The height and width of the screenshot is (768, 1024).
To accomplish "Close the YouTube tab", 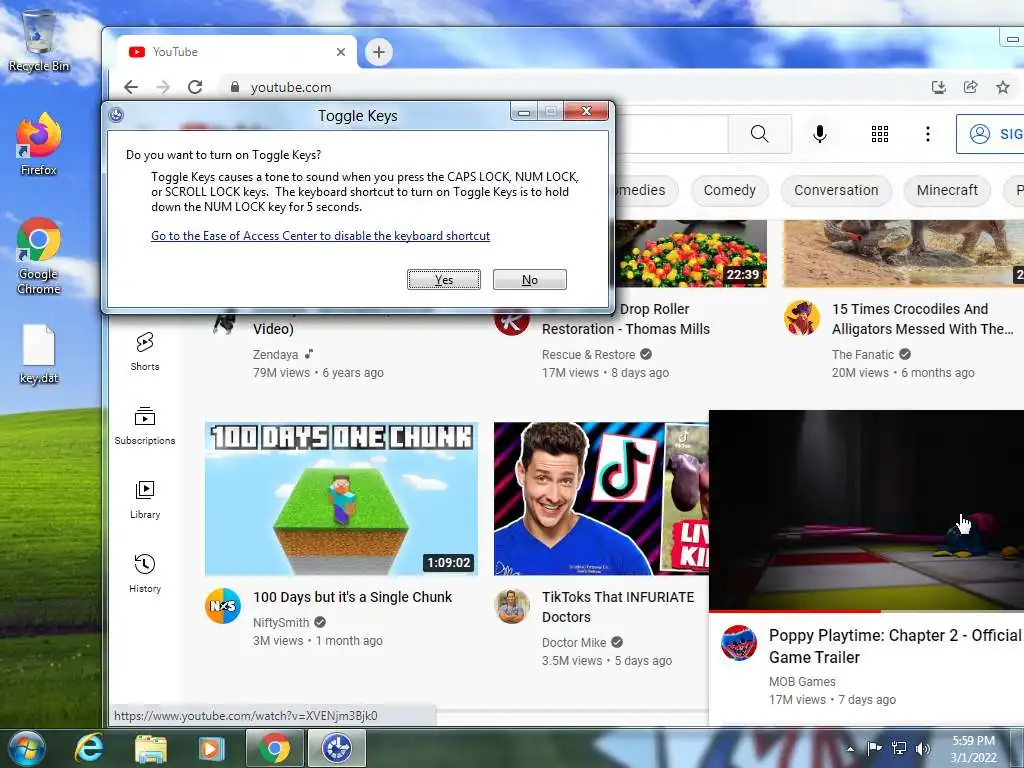I will click(340, 52).
